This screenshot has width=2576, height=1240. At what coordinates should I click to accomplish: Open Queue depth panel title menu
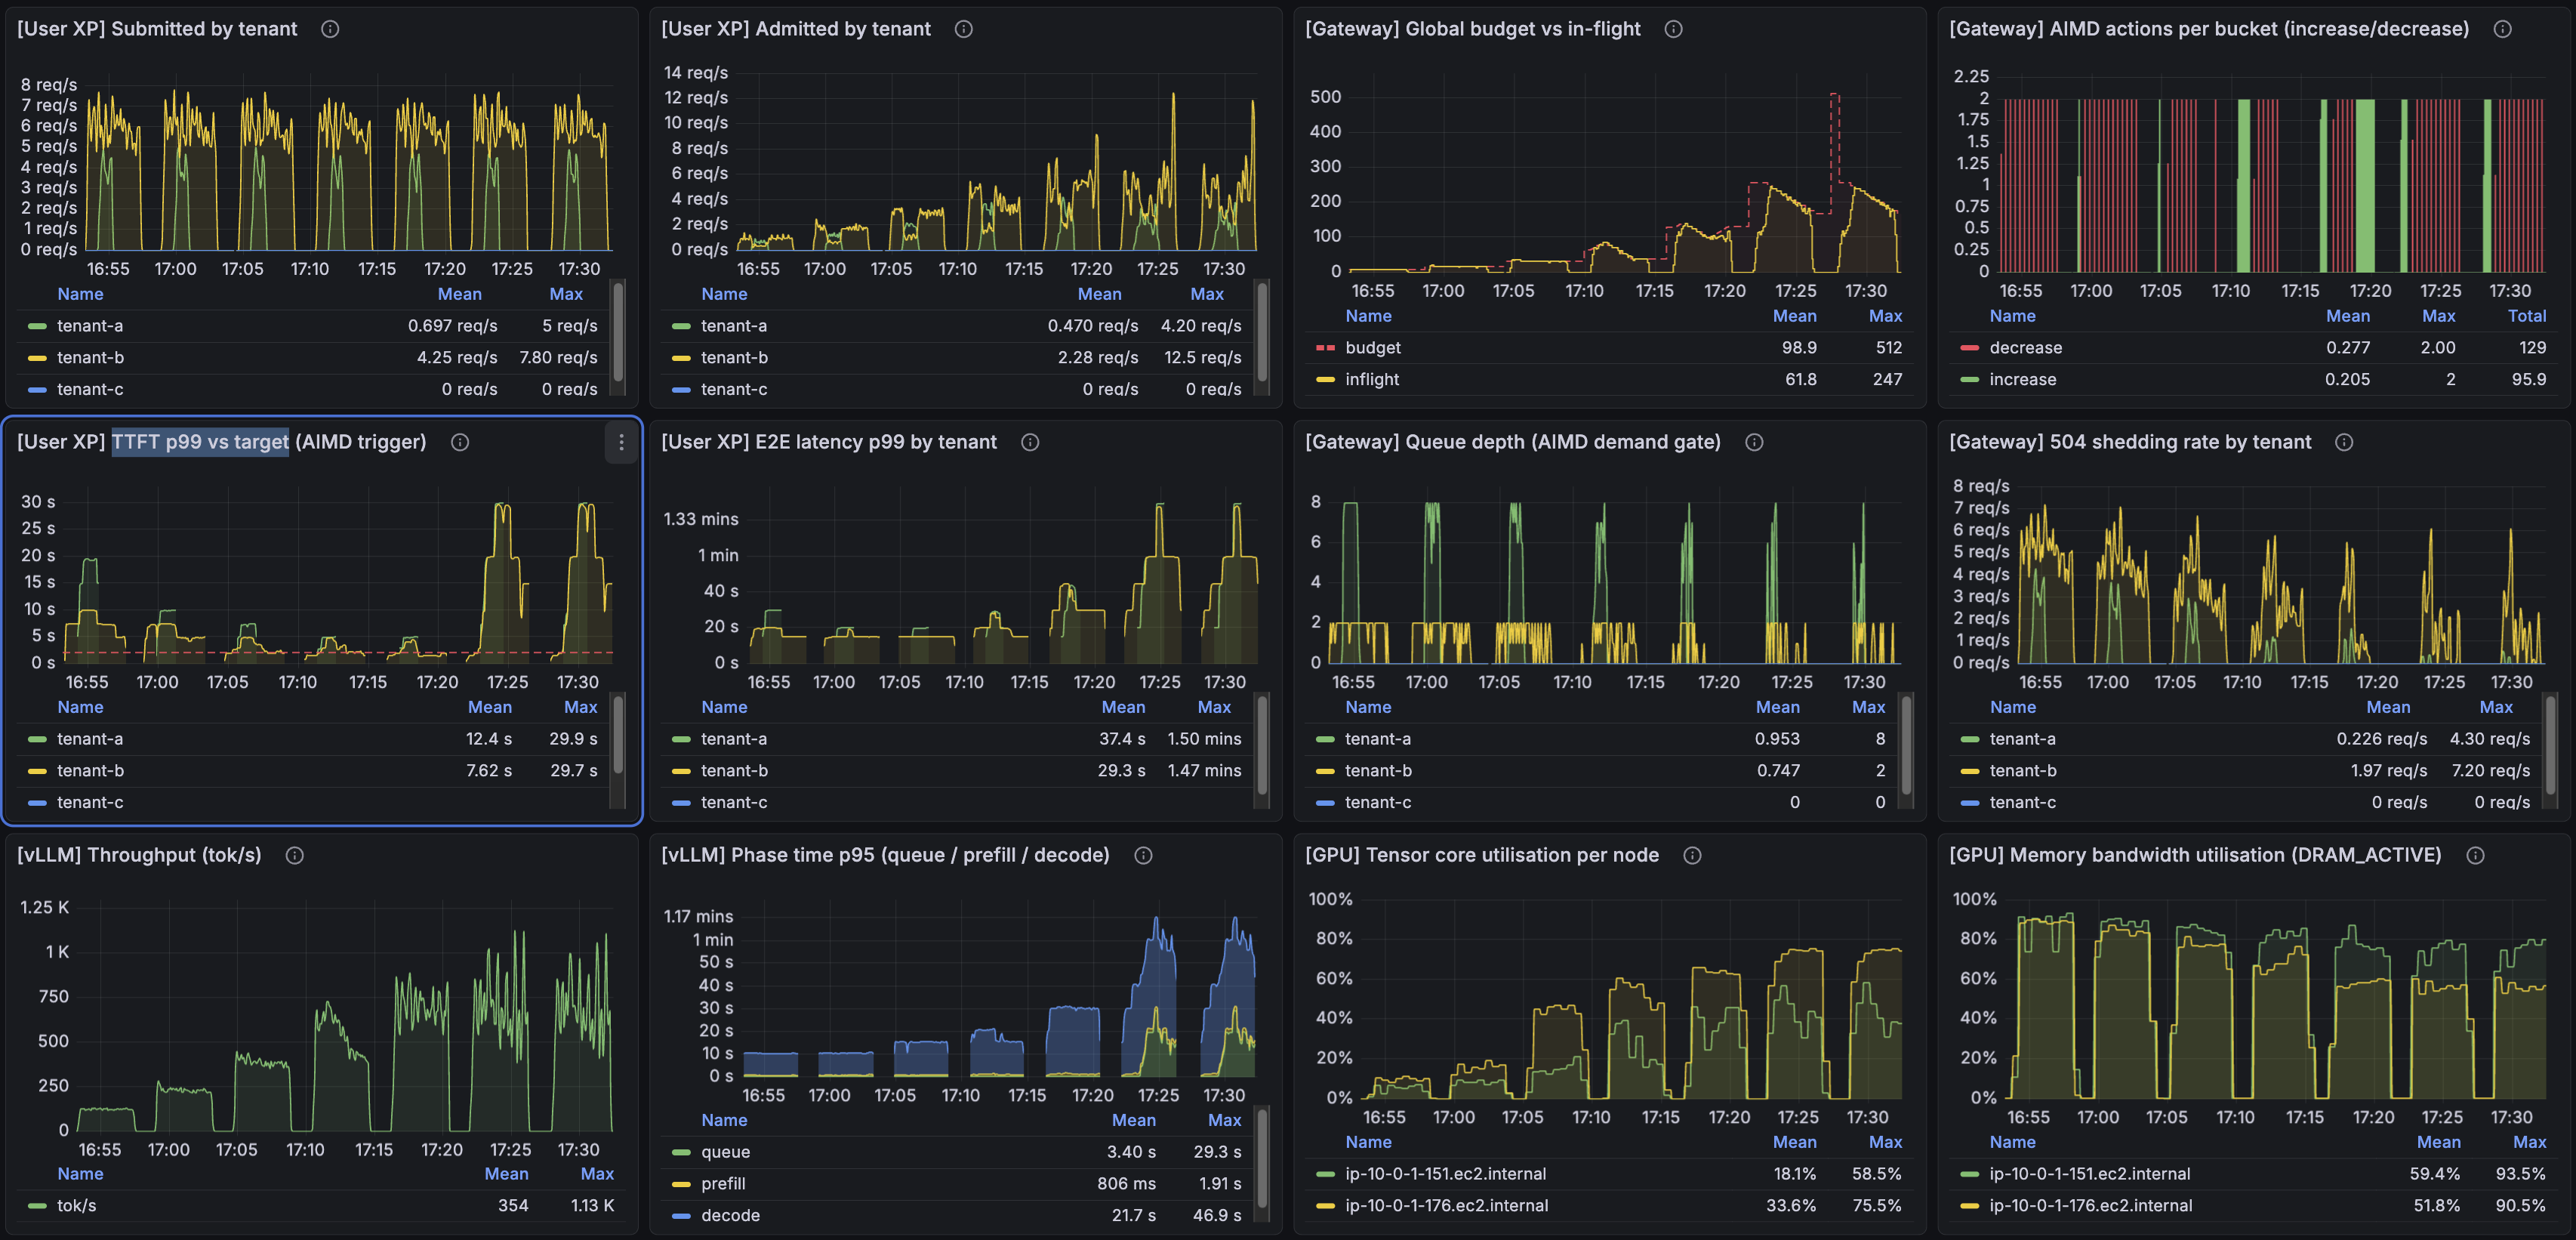[x=1513, y=442]
